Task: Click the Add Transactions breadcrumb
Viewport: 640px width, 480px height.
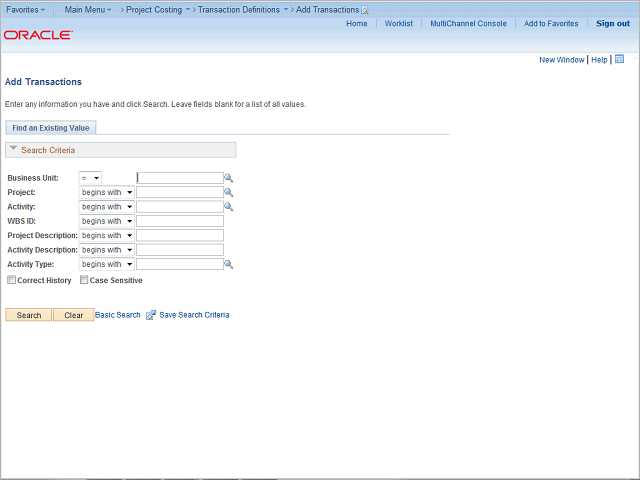Action: [327, 10]
